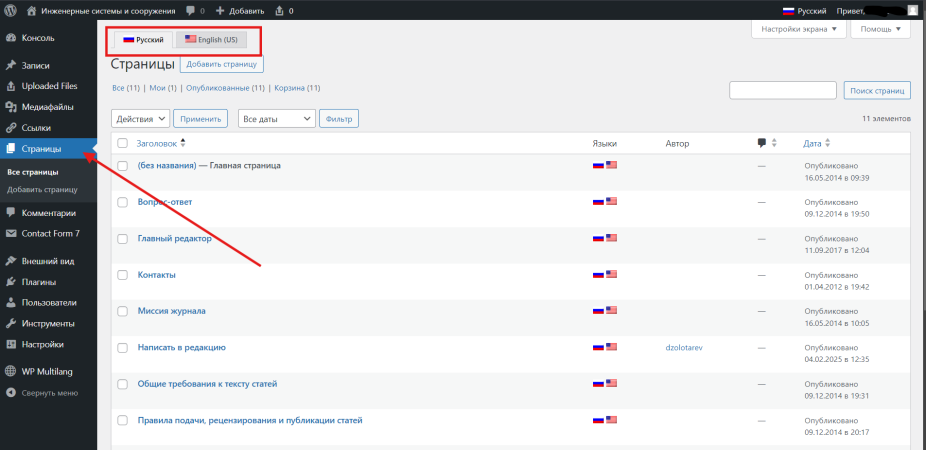Open Медиафайлы in the sidebar
This screenshot has width=926, height=450.
tap(47, 107)
